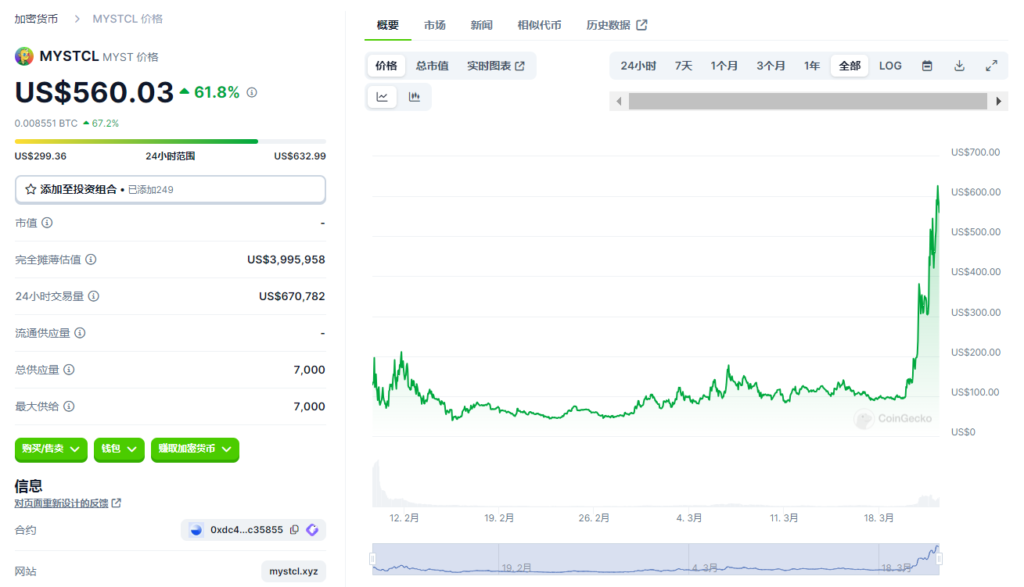Click the US$670,782 volume value
Screen dimensions: 1024x587
coord(292,296)
